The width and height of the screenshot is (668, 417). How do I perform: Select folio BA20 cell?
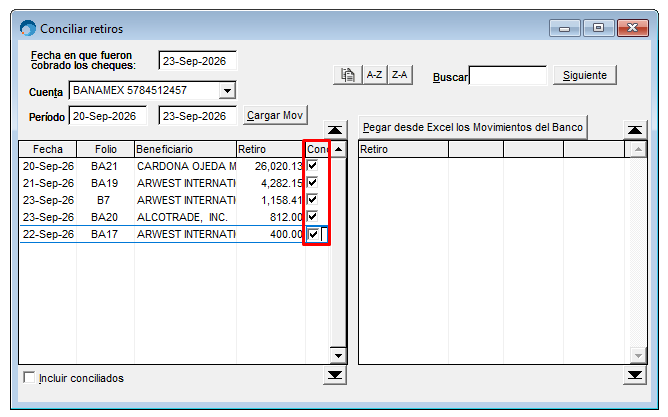point(104,217)
